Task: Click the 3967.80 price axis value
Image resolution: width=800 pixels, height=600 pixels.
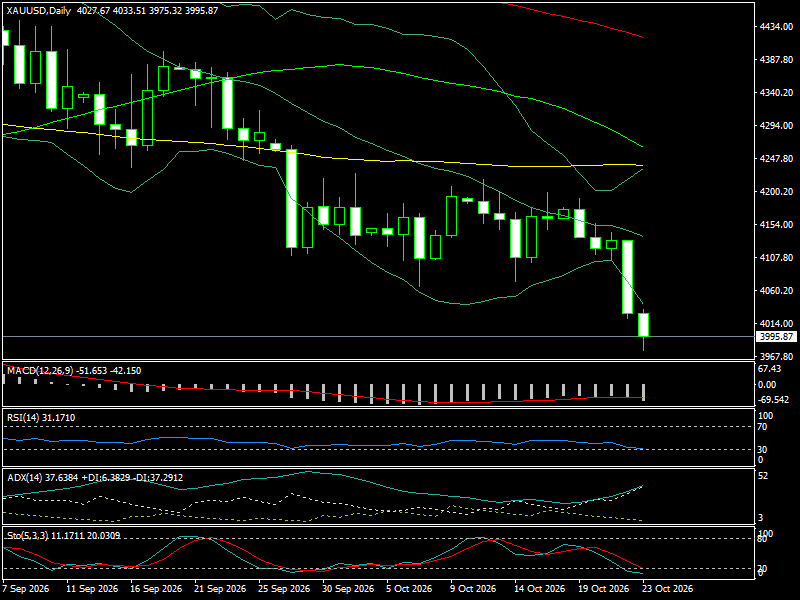Action: point(776,357)
